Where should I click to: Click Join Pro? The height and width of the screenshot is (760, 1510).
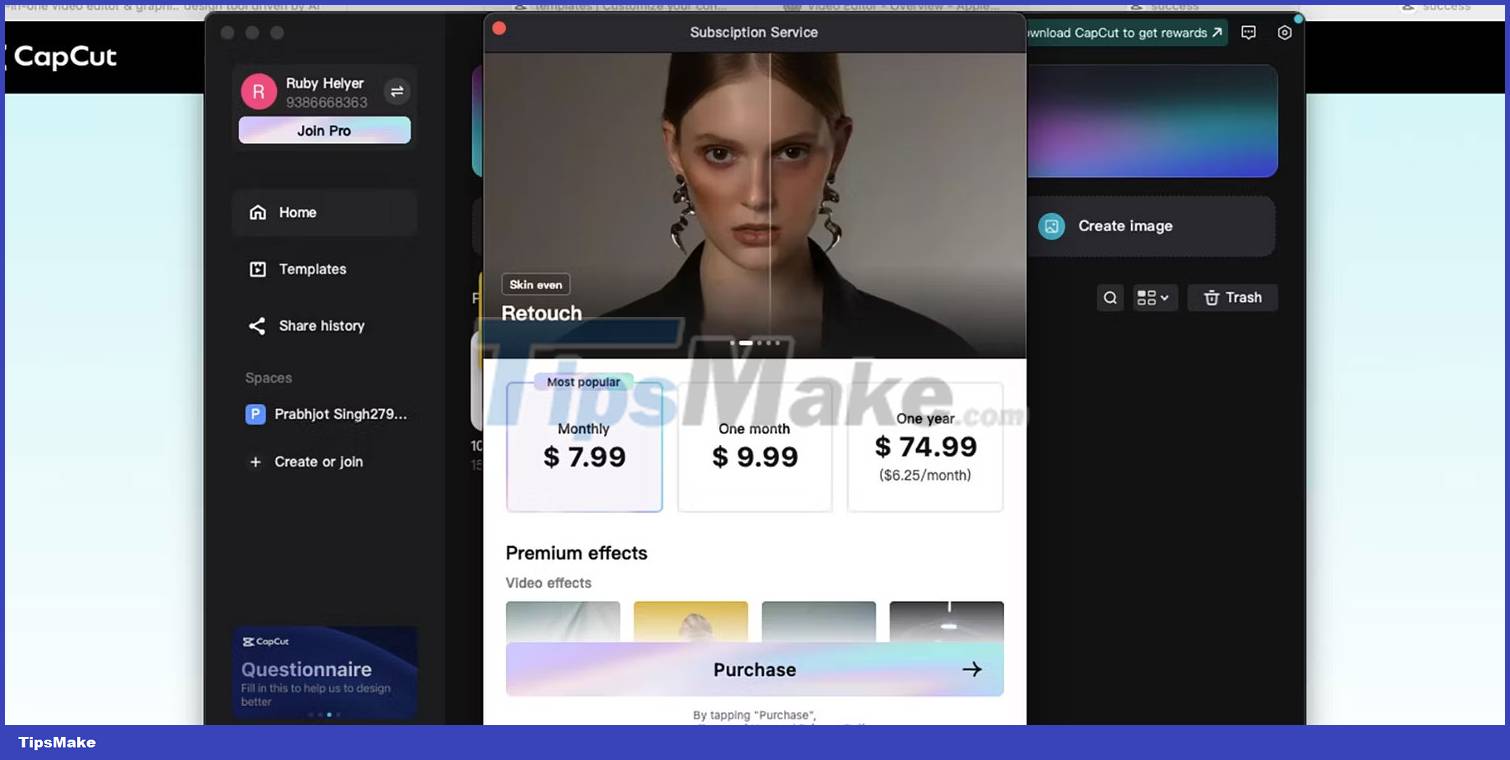(x=324, y=130)
